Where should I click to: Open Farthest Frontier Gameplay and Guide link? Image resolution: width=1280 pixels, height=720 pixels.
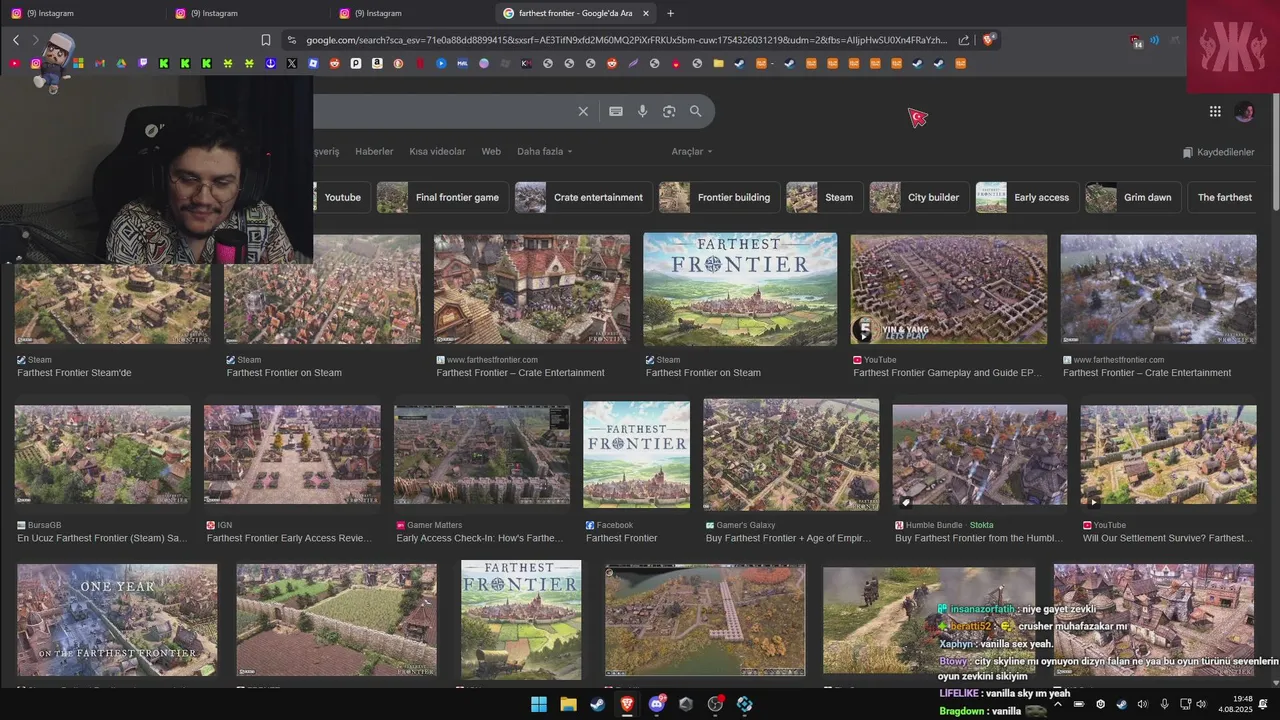(x=947, y=373)
